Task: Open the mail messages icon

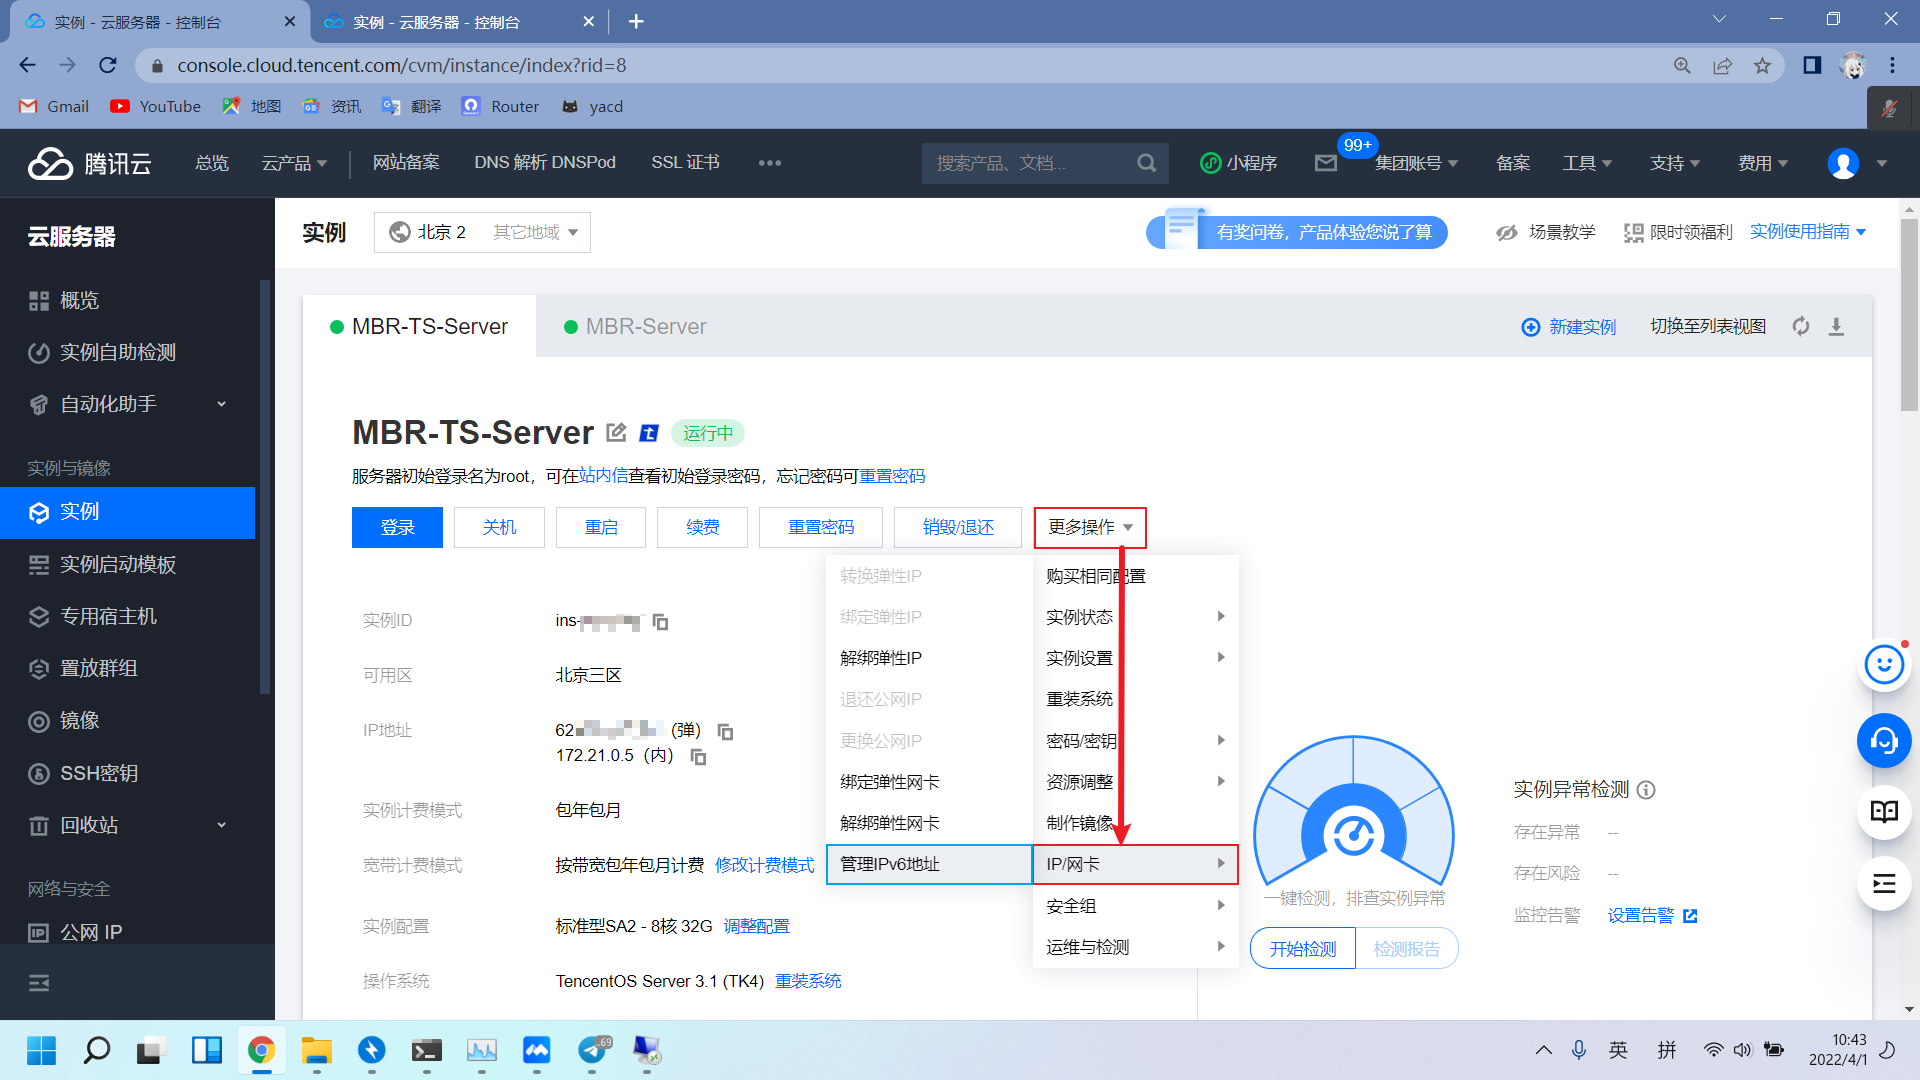Action: [1326, 163]
